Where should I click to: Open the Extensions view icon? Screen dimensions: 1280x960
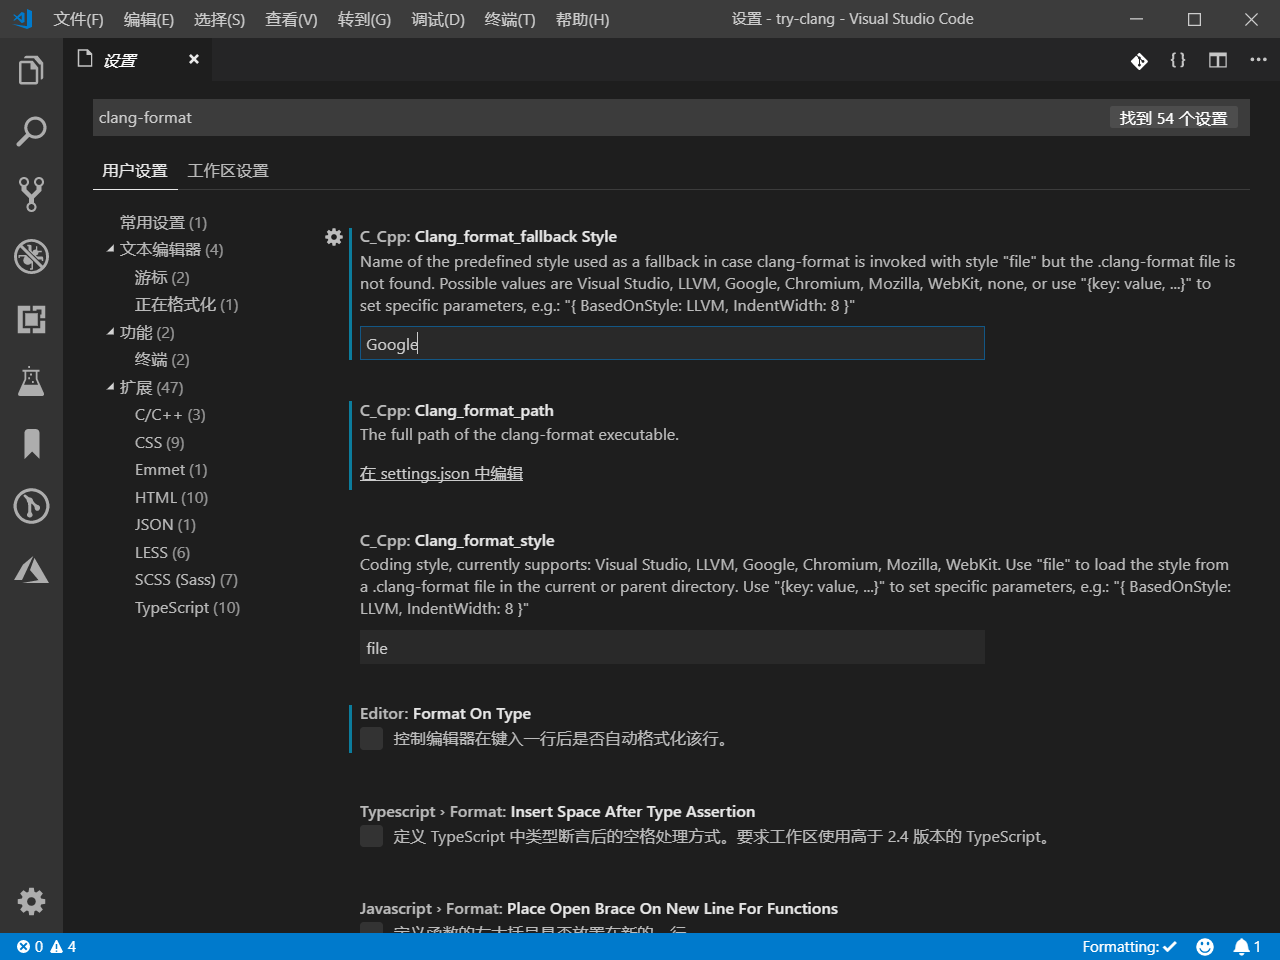click(31, 319)
